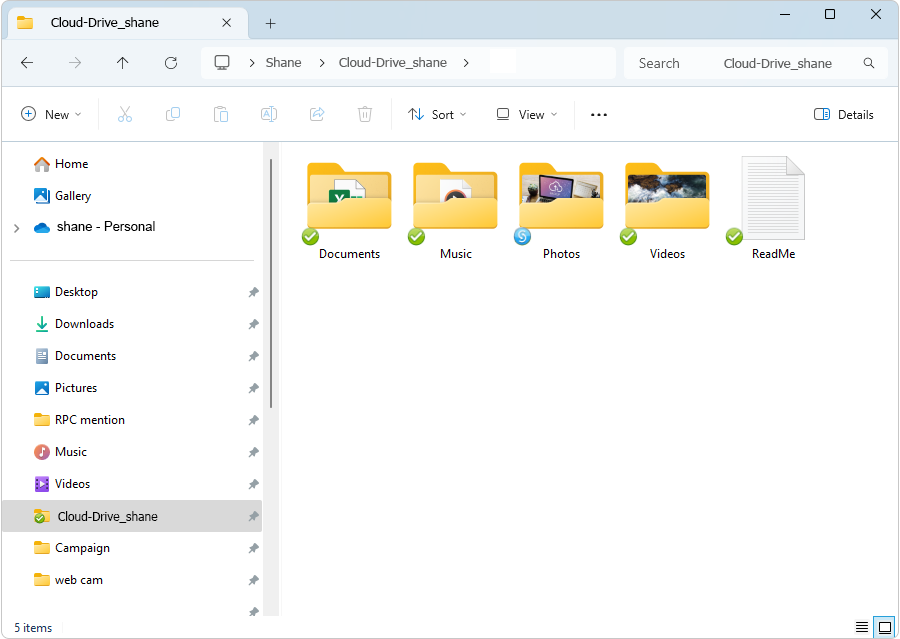Minimize the File Explorer window
Screen dimensions: 900x639
click(785, 14)
